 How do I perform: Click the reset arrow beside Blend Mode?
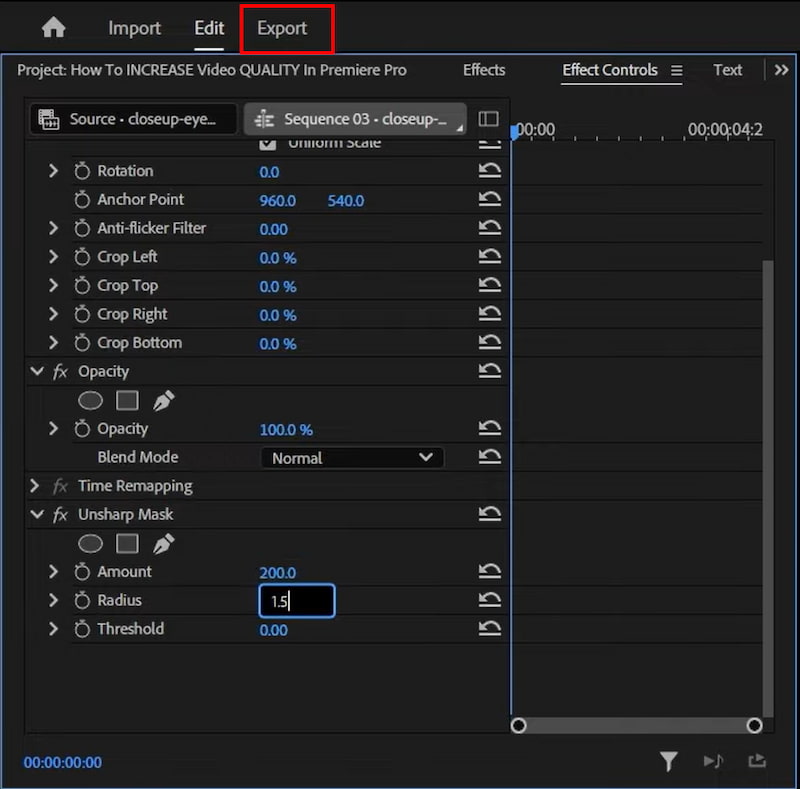click(489, 457)
